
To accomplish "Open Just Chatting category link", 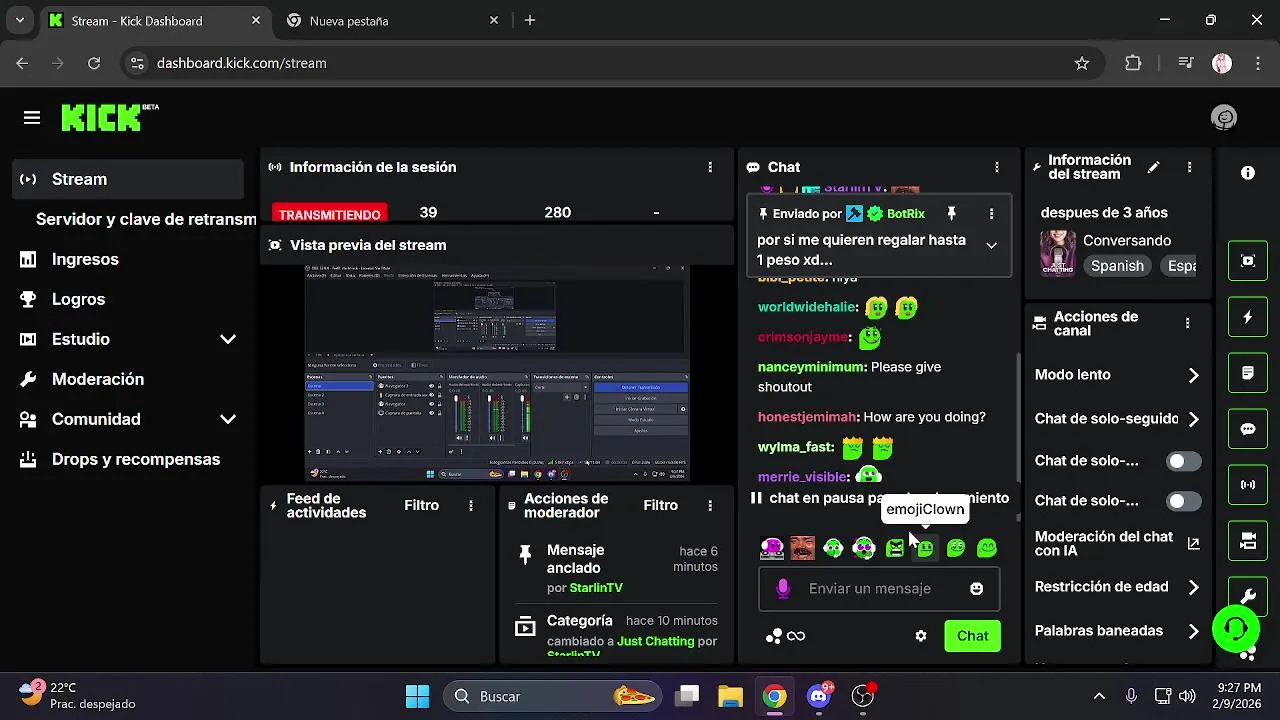I will [x=655, y=641].
